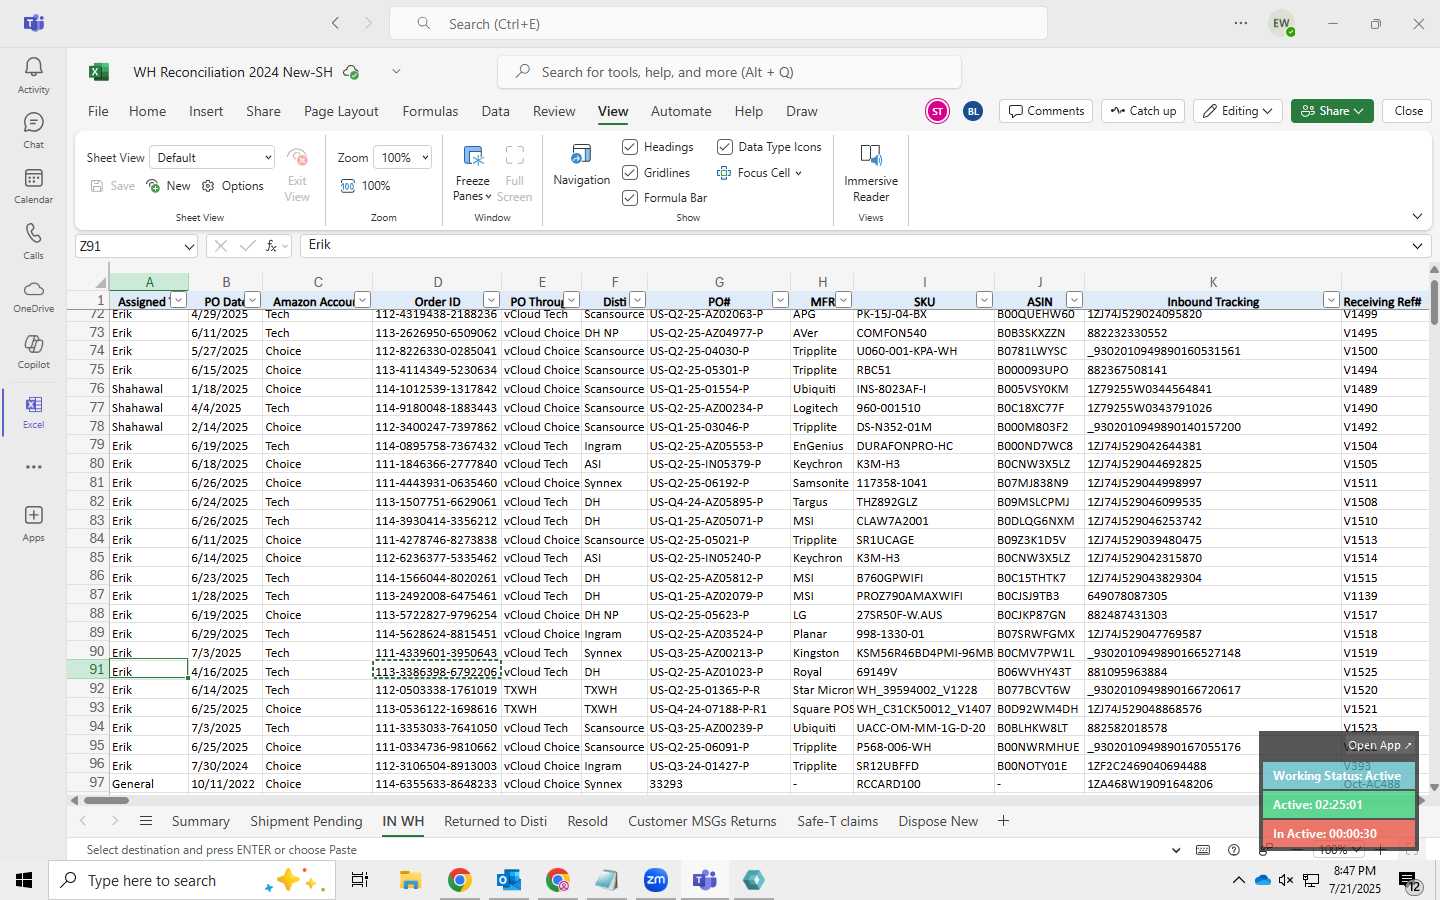
Task: Add a new sheet with plus
Action: point(1003,821)
